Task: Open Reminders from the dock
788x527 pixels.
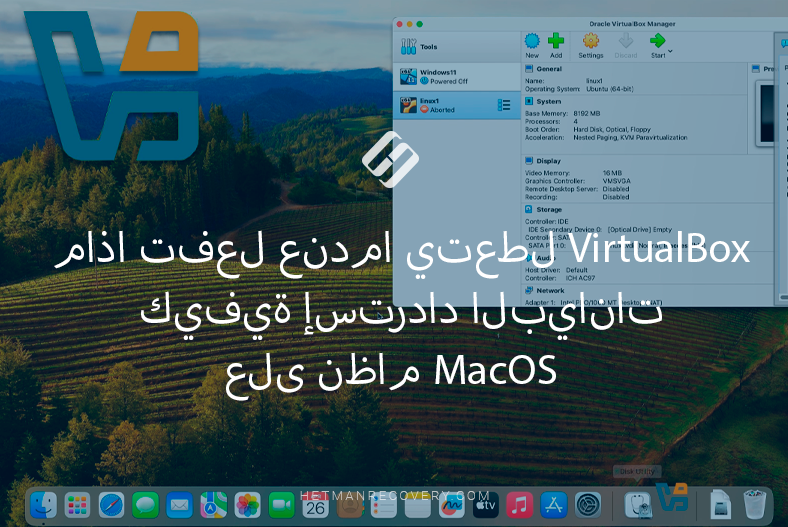Action: tap(384, 505)
